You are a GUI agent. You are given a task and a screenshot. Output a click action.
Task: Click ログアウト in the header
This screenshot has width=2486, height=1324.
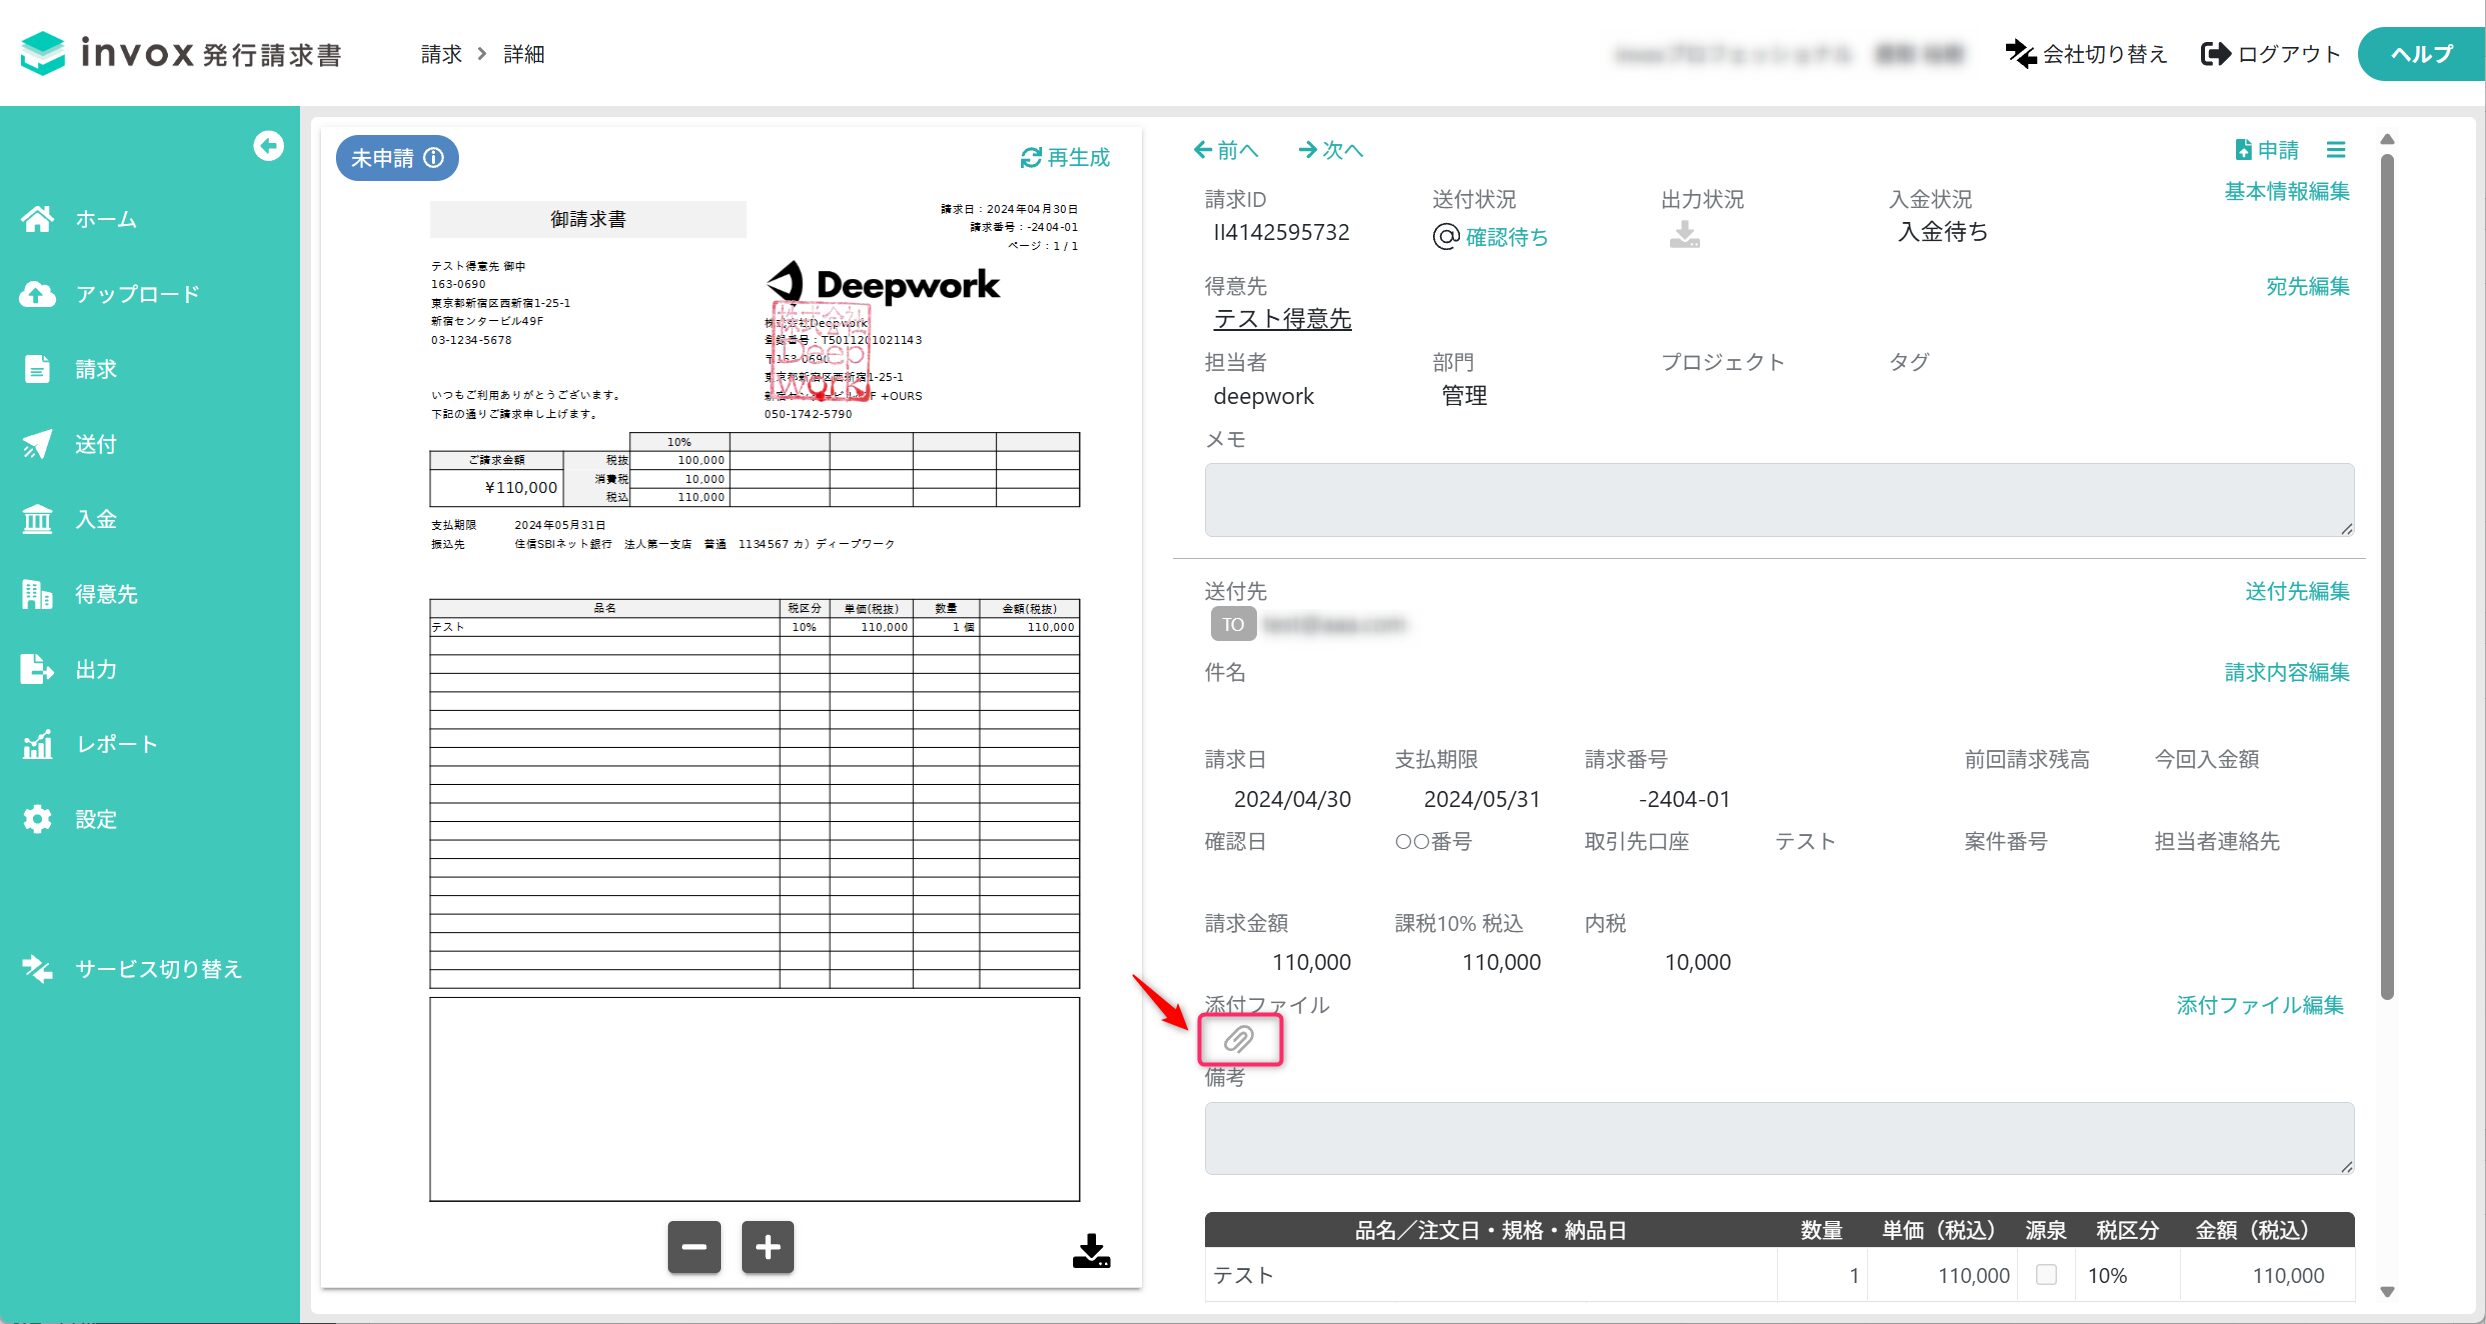[2270, 54]
